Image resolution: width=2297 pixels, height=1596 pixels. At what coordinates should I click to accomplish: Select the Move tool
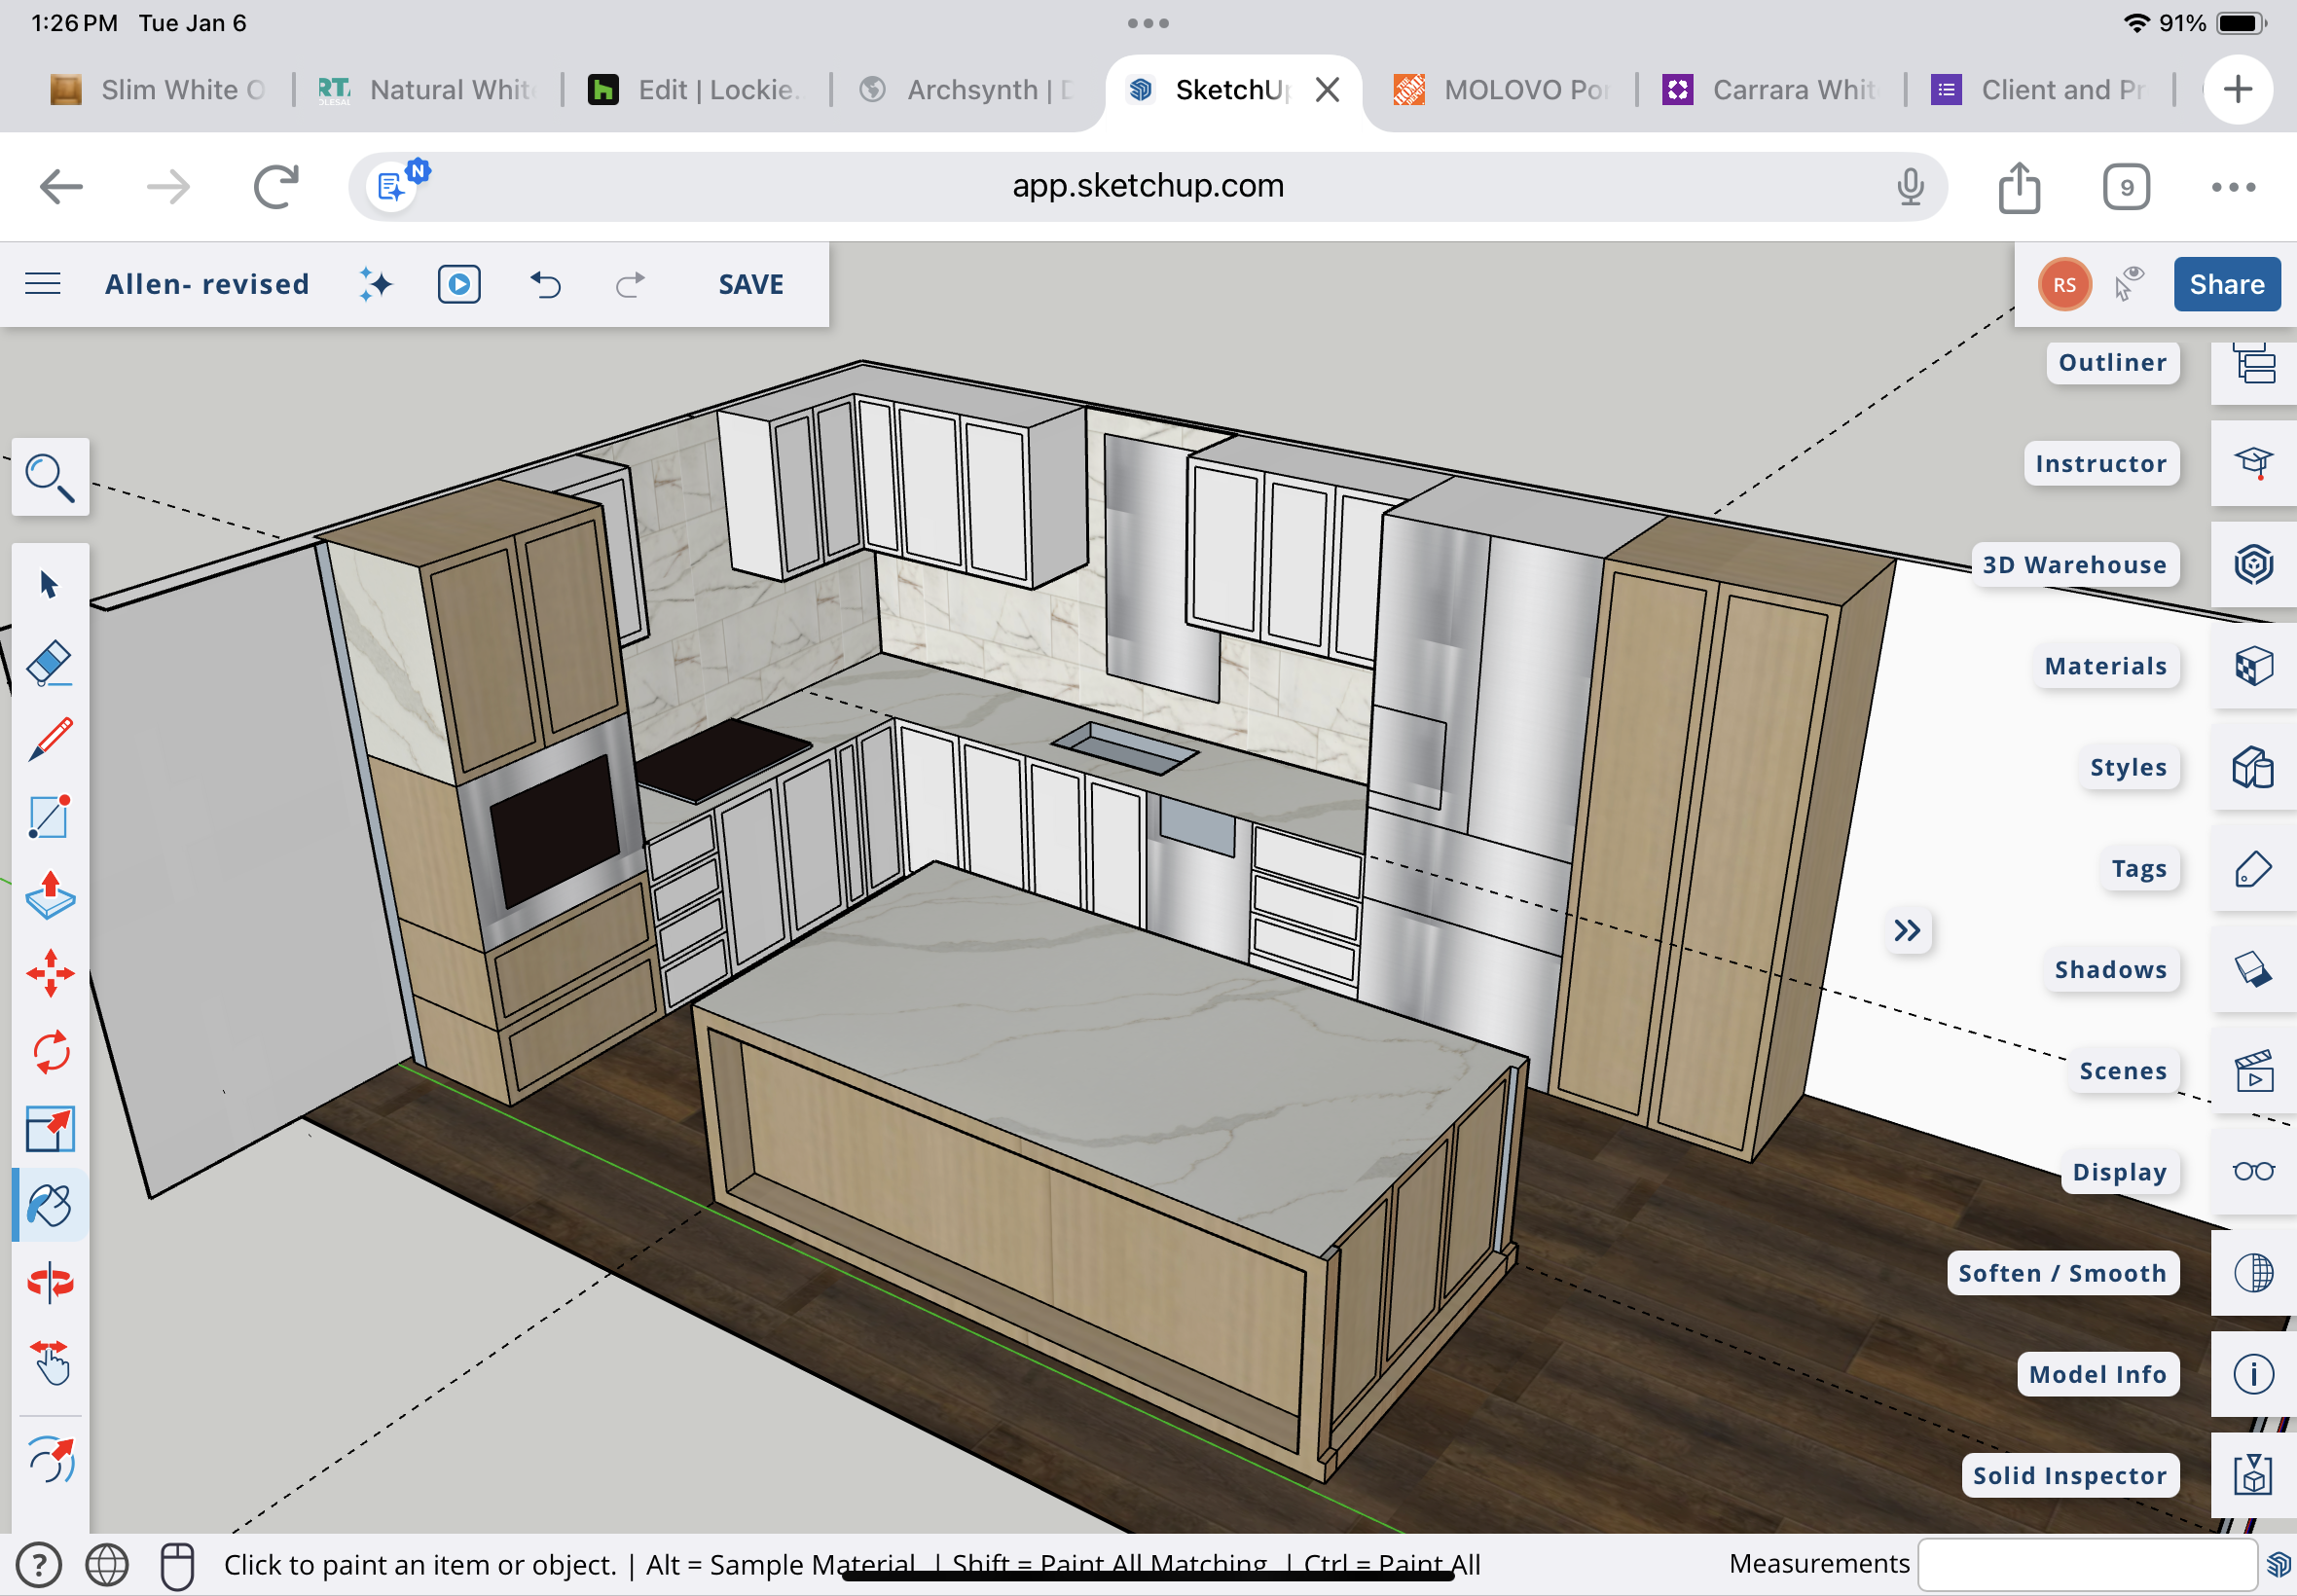click(49, 973)
